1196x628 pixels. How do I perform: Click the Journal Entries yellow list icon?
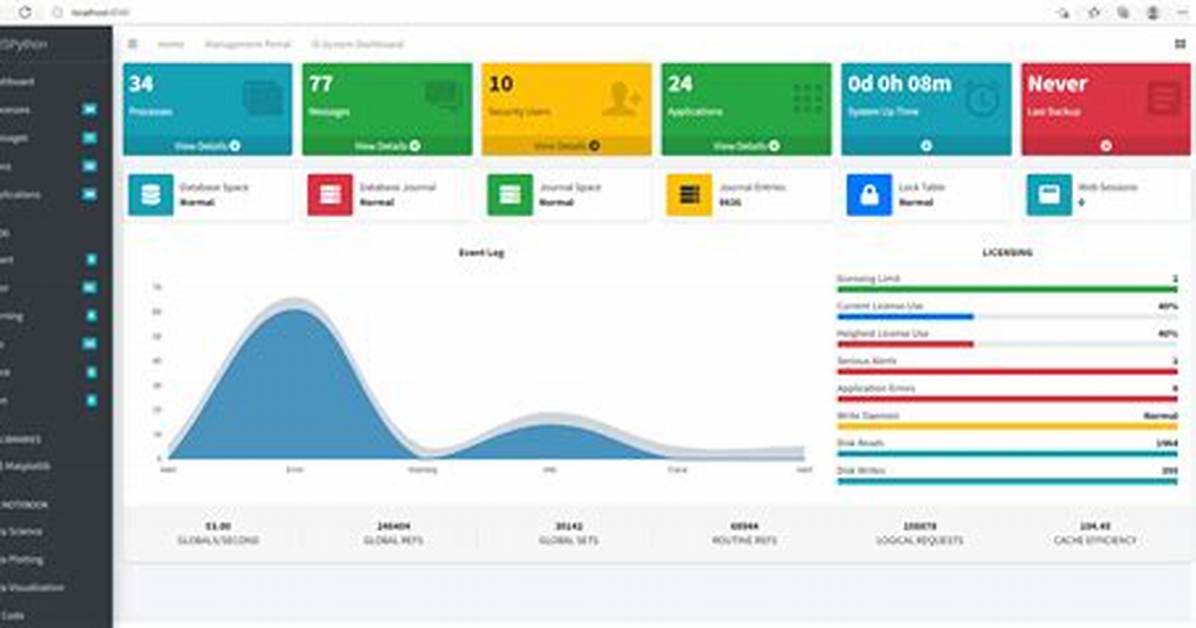pos(690,195)
